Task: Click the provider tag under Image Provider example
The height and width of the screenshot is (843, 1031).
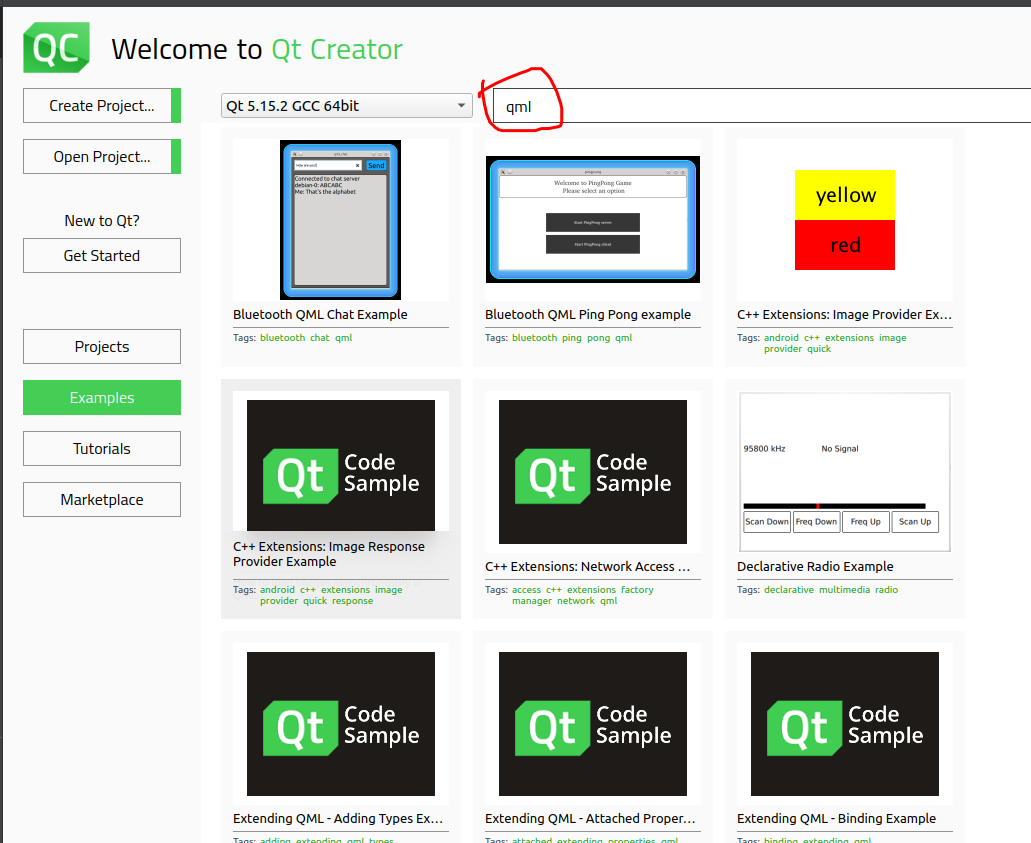Action: (x=783, y=349)
